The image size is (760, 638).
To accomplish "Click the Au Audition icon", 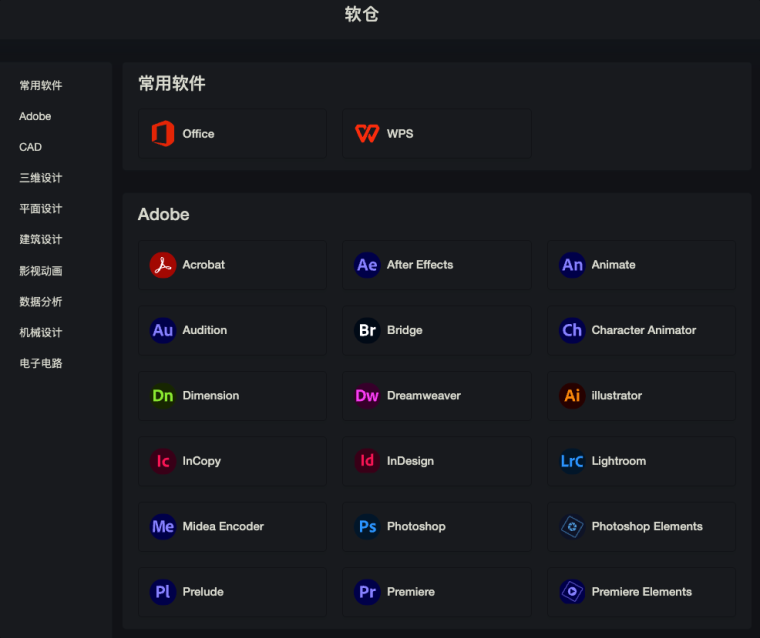I will pyautogui.click(x=163, y=330).
